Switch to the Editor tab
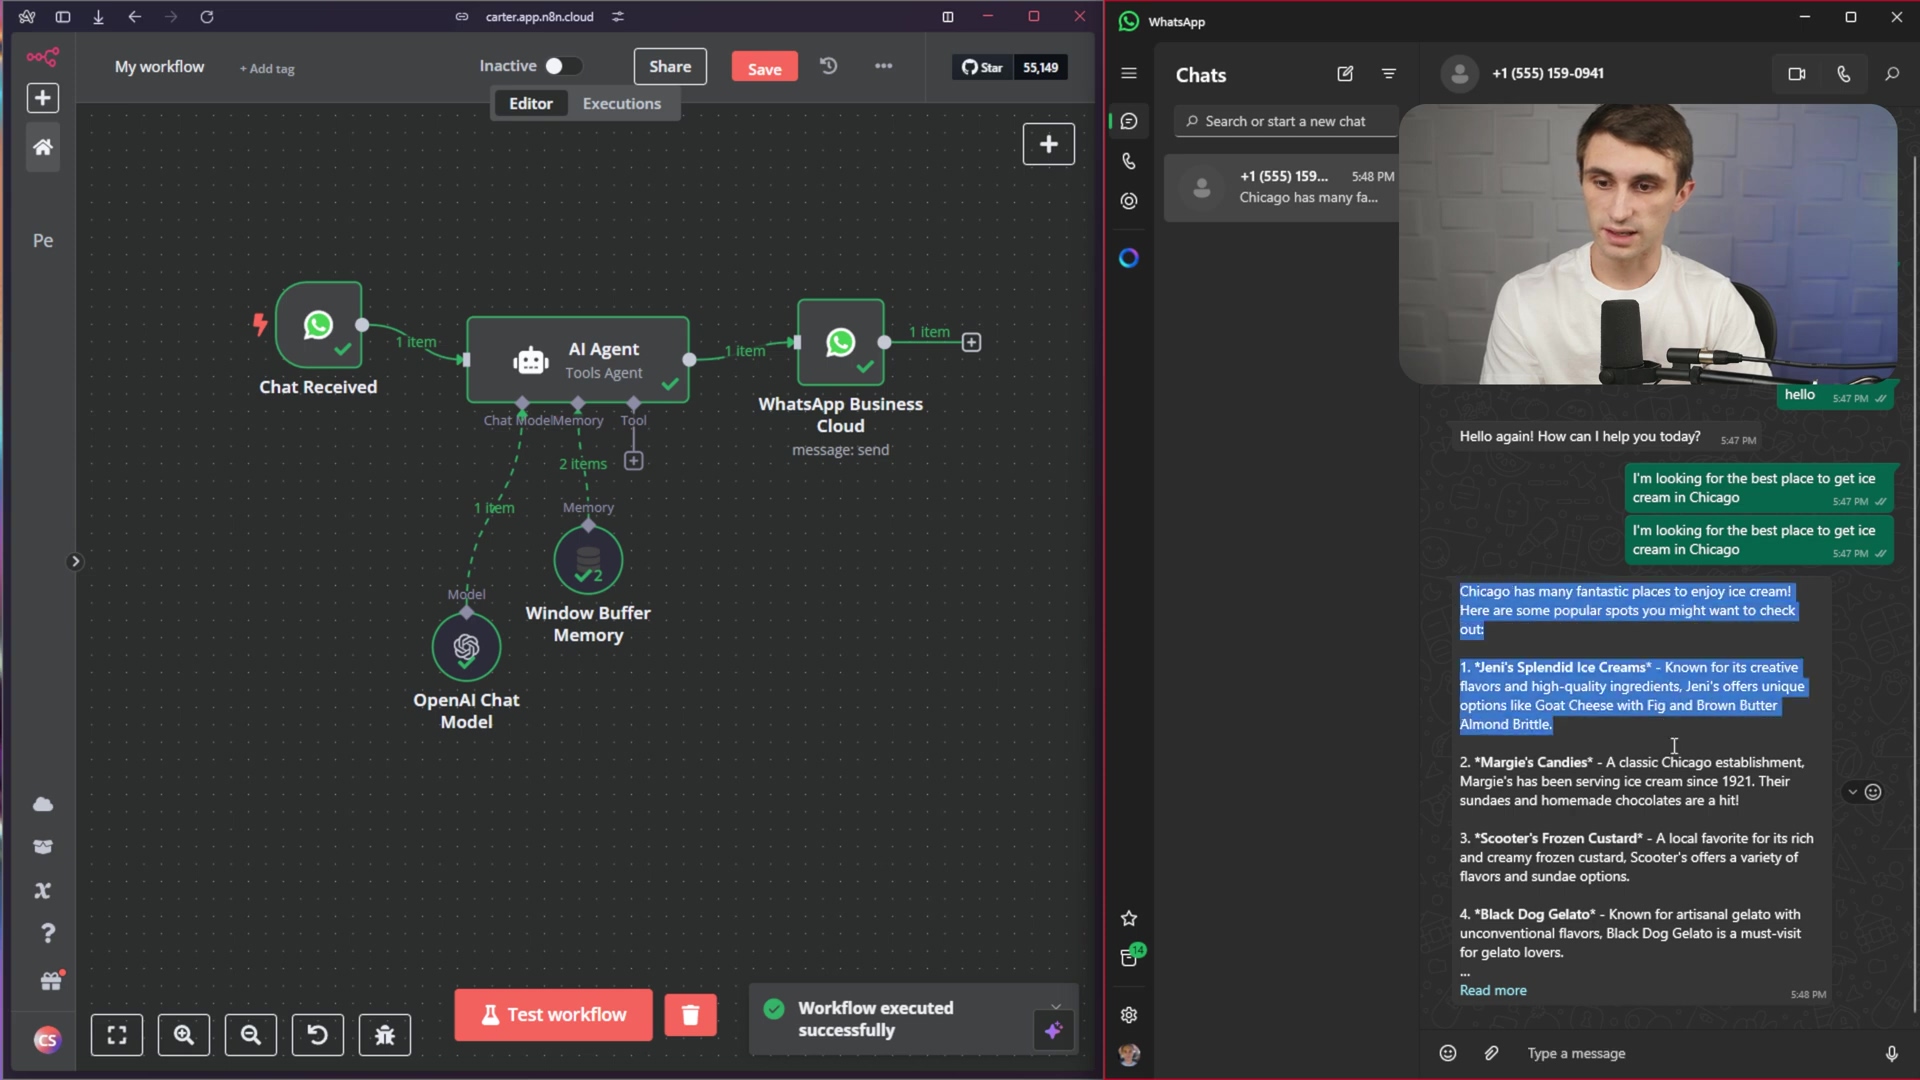The image size is (1920, 1080). [x=530, y=103]
